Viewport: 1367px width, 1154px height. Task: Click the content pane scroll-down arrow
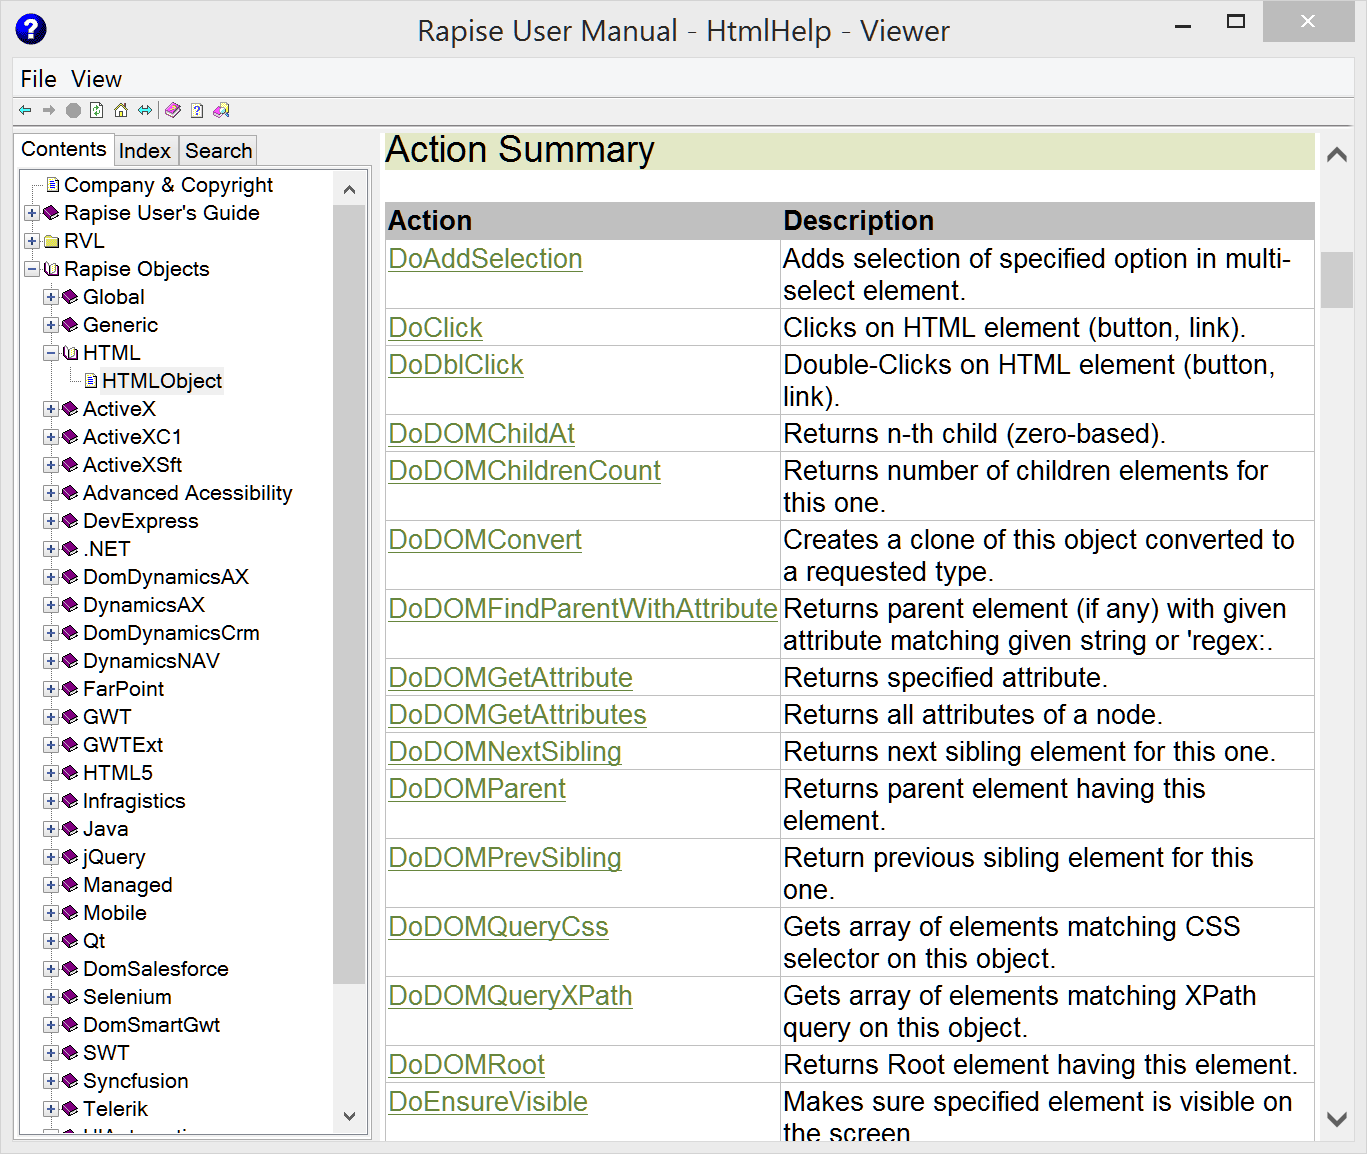coord(1336,1119)
